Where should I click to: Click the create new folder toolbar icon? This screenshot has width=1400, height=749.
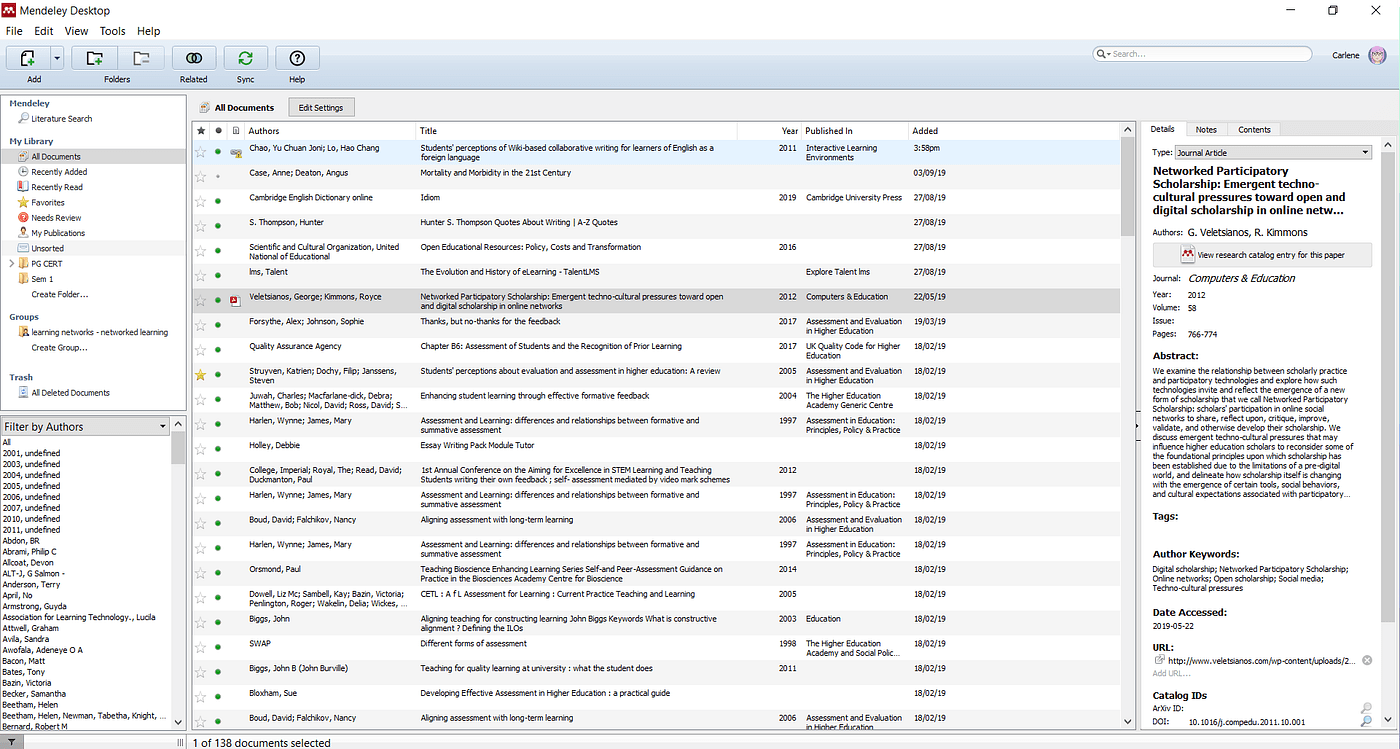(x=94, y=58)
